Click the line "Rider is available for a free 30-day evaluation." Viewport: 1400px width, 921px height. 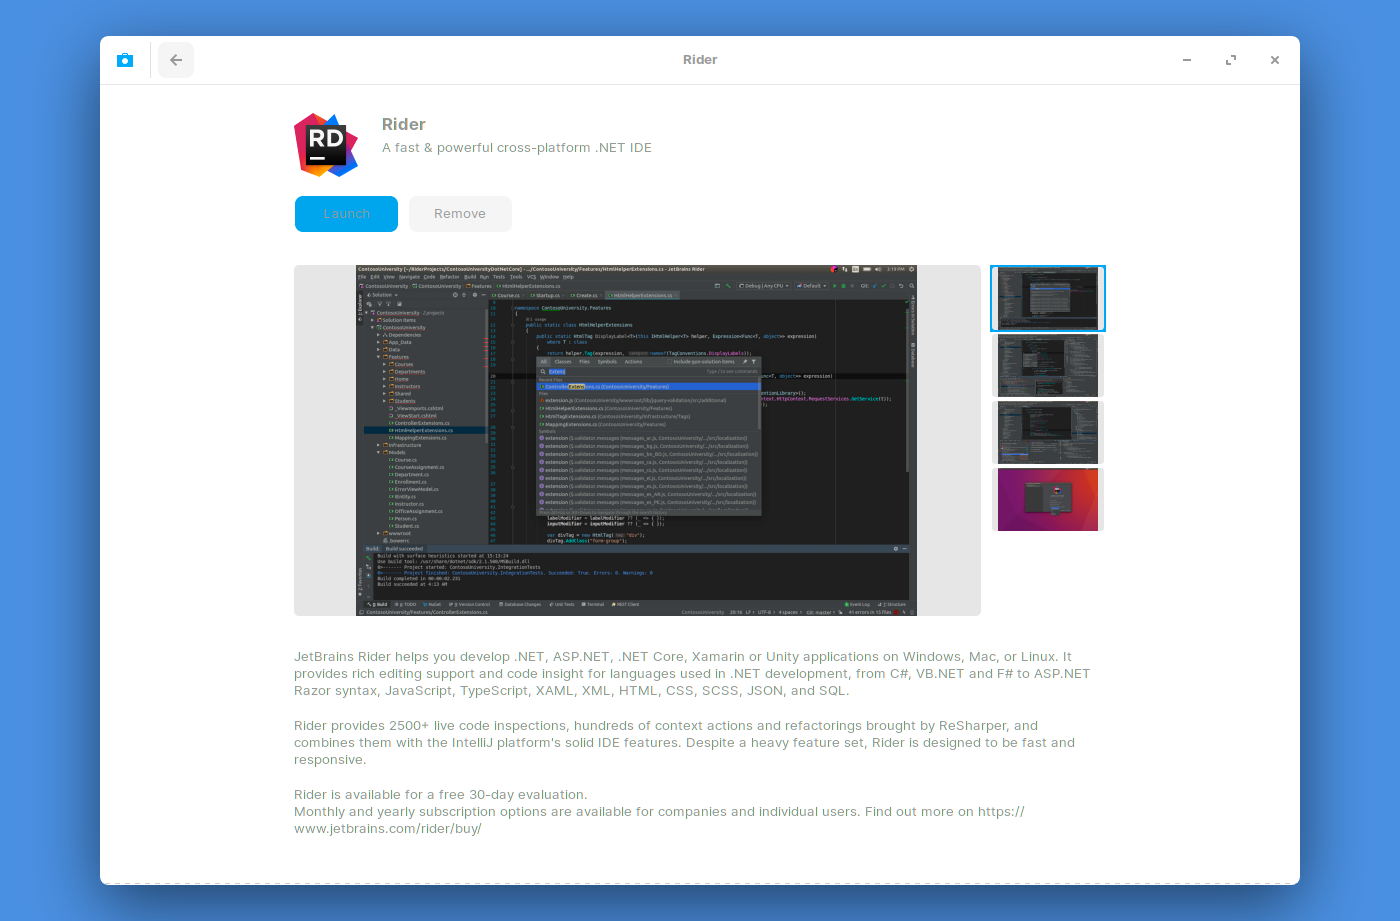(x=441, y=795)
